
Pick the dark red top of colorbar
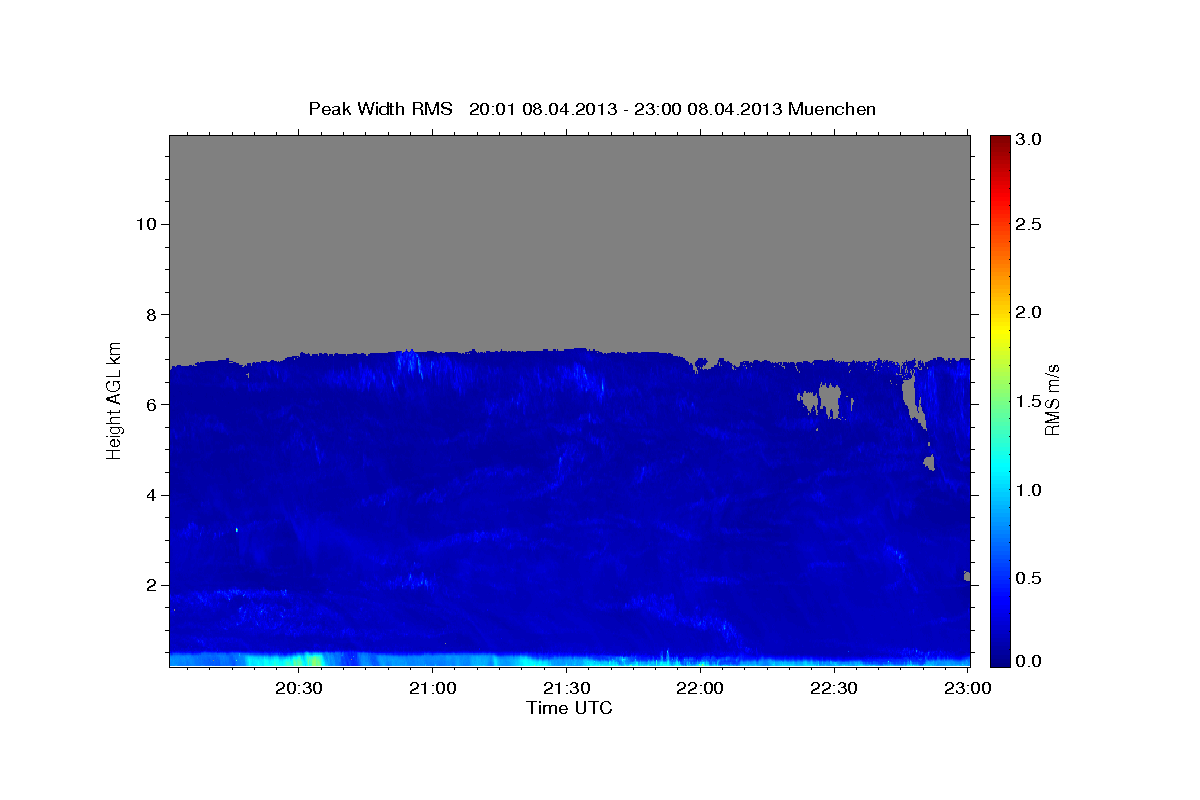[x=999, y=142]
